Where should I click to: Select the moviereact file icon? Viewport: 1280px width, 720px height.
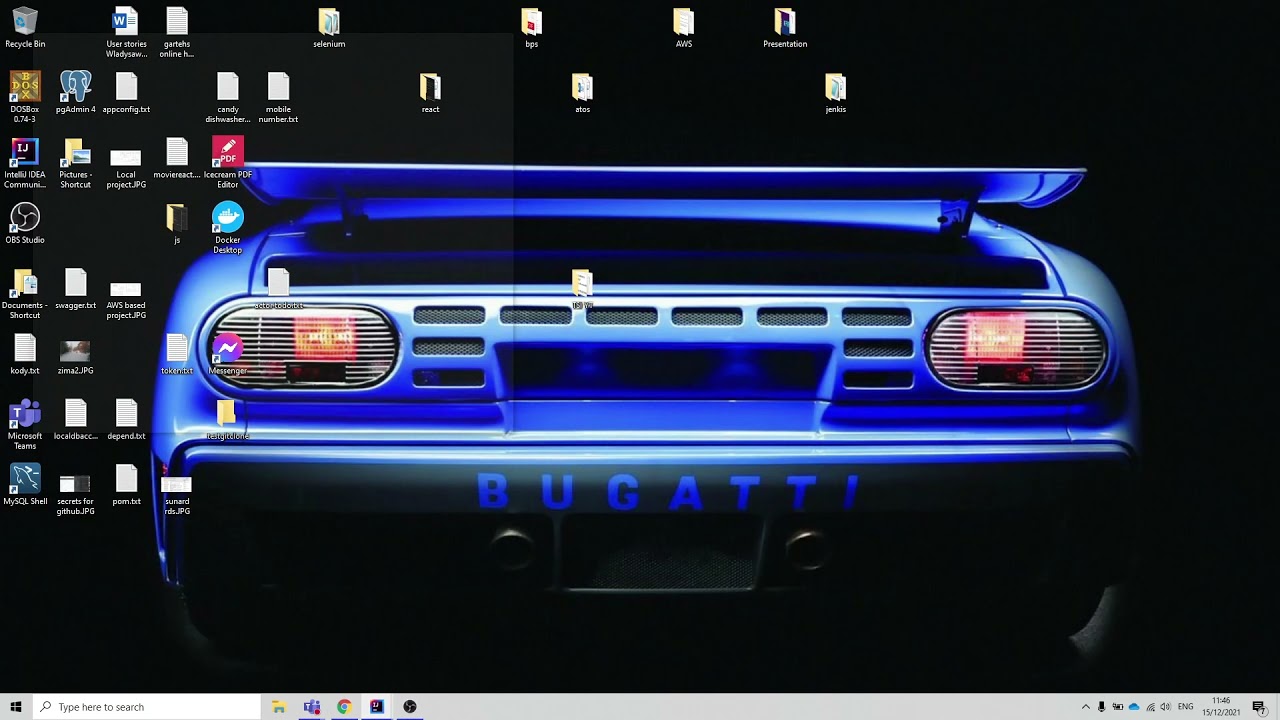click(x=177, y=158)
